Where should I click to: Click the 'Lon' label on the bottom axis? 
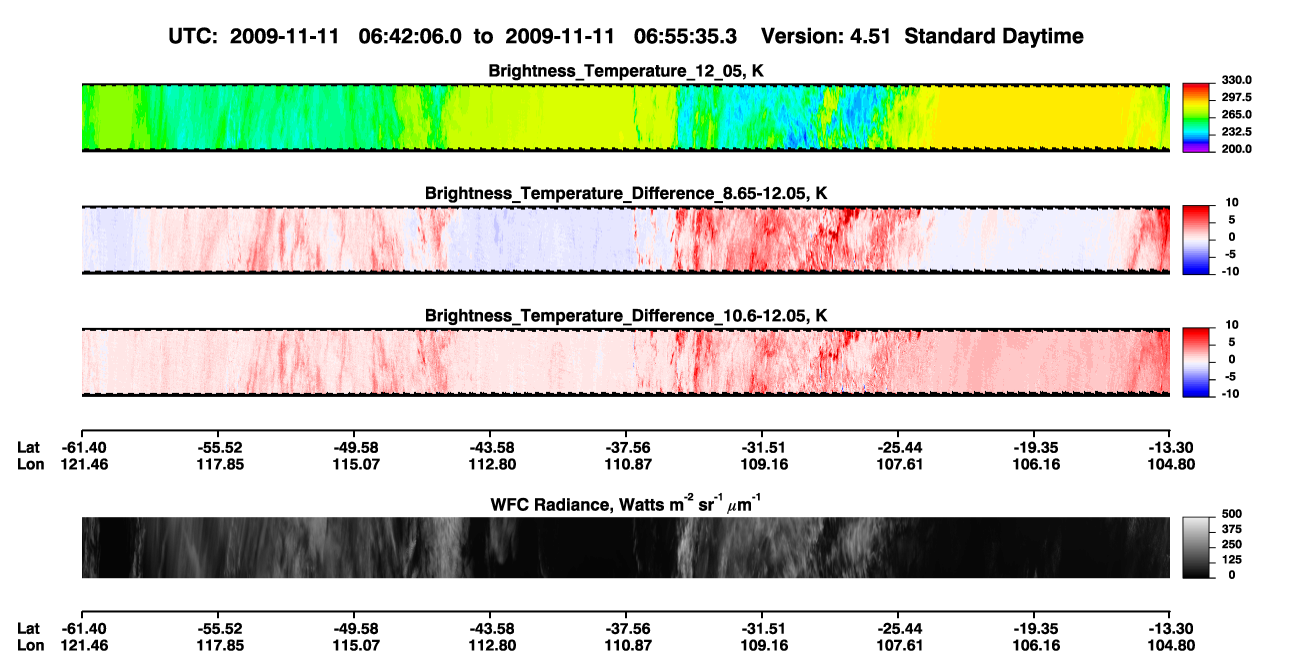[x=30, y=645]
